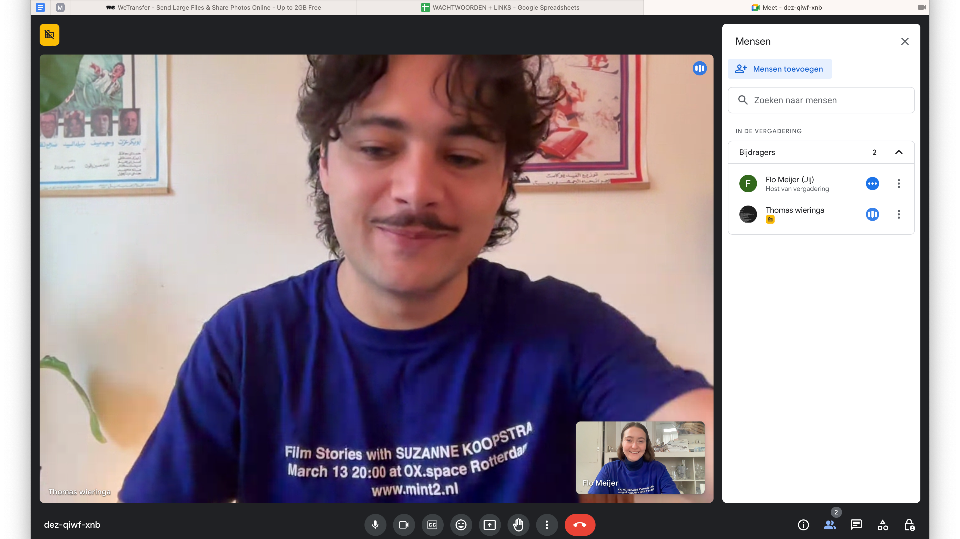Click Thomas wieringa's profile avatar
The image size is (960, 539).
pyautogui.click(x=748, y=214)
